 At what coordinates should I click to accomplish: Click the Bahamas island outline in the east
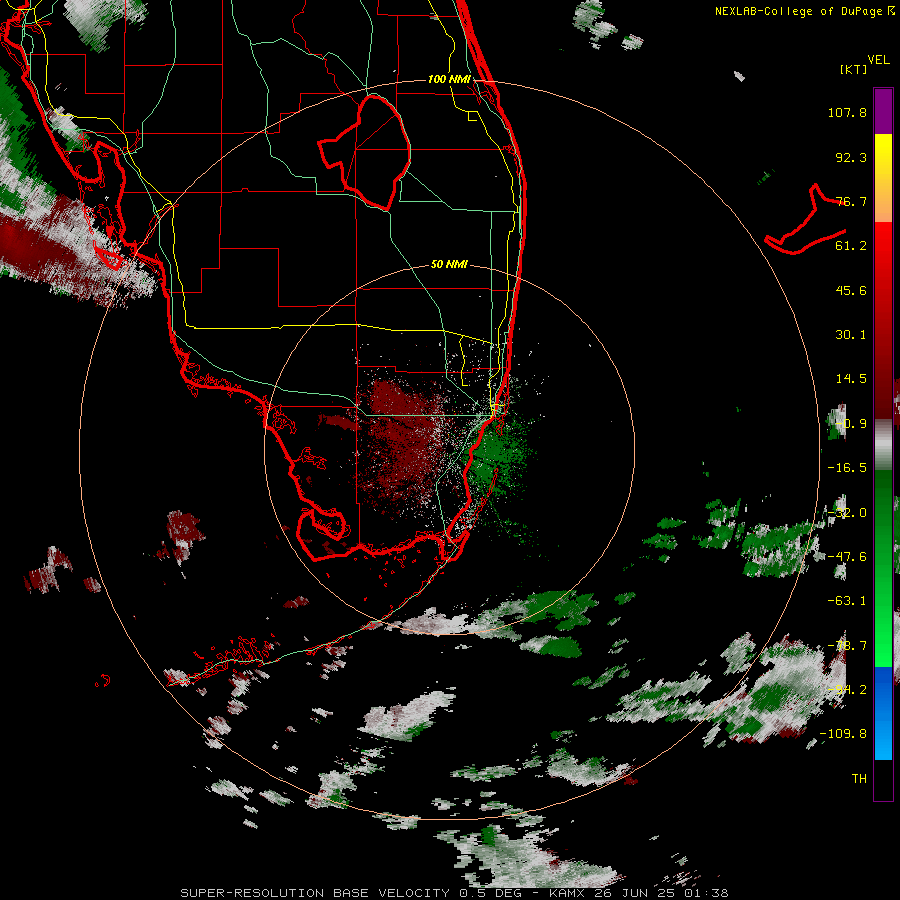(x=806, y=220)
